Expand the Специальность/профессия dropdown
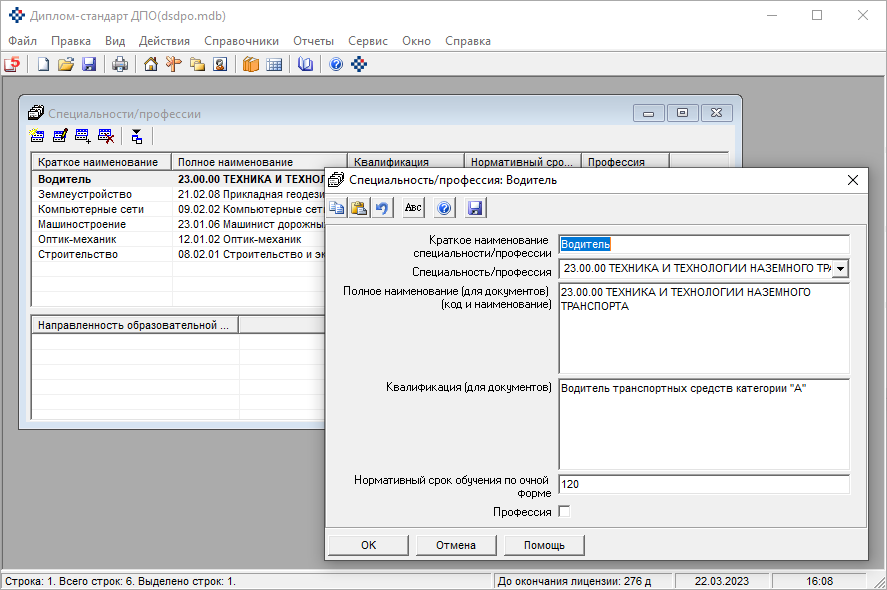Viewport: 887px width, 590px height. pos(840,269)
